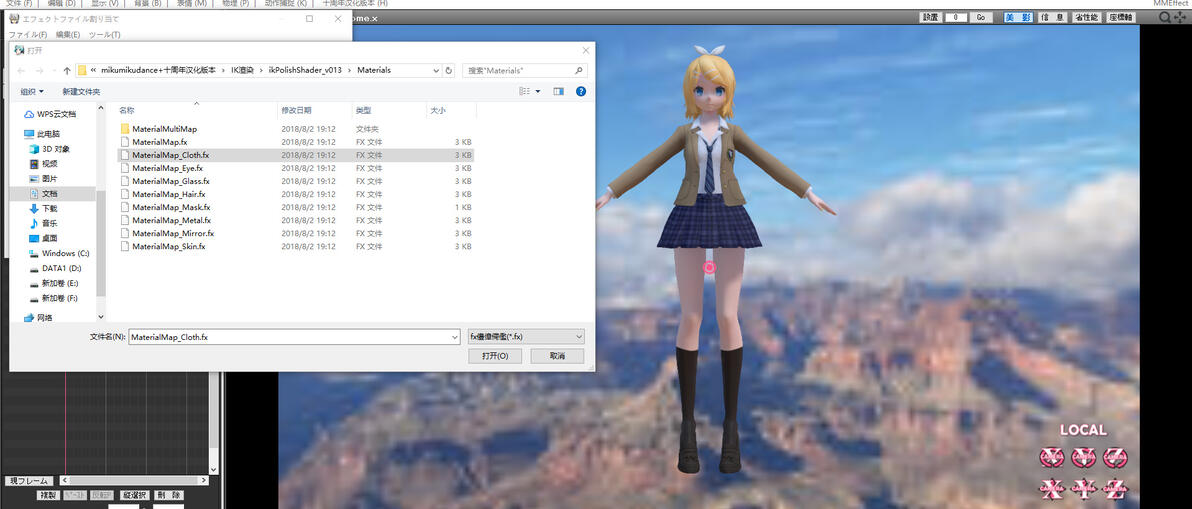
Task: Click the viewport pan arrows icon
Action: [1179, 17]
